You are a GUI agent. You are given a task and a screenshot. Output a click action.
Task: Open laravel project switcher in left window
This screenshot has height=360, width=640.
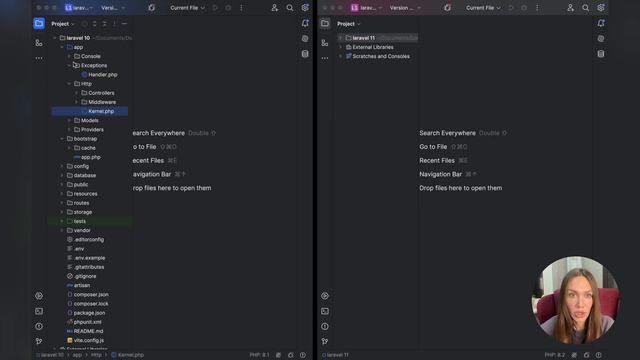pyautogui.click(x=79, y=8)
